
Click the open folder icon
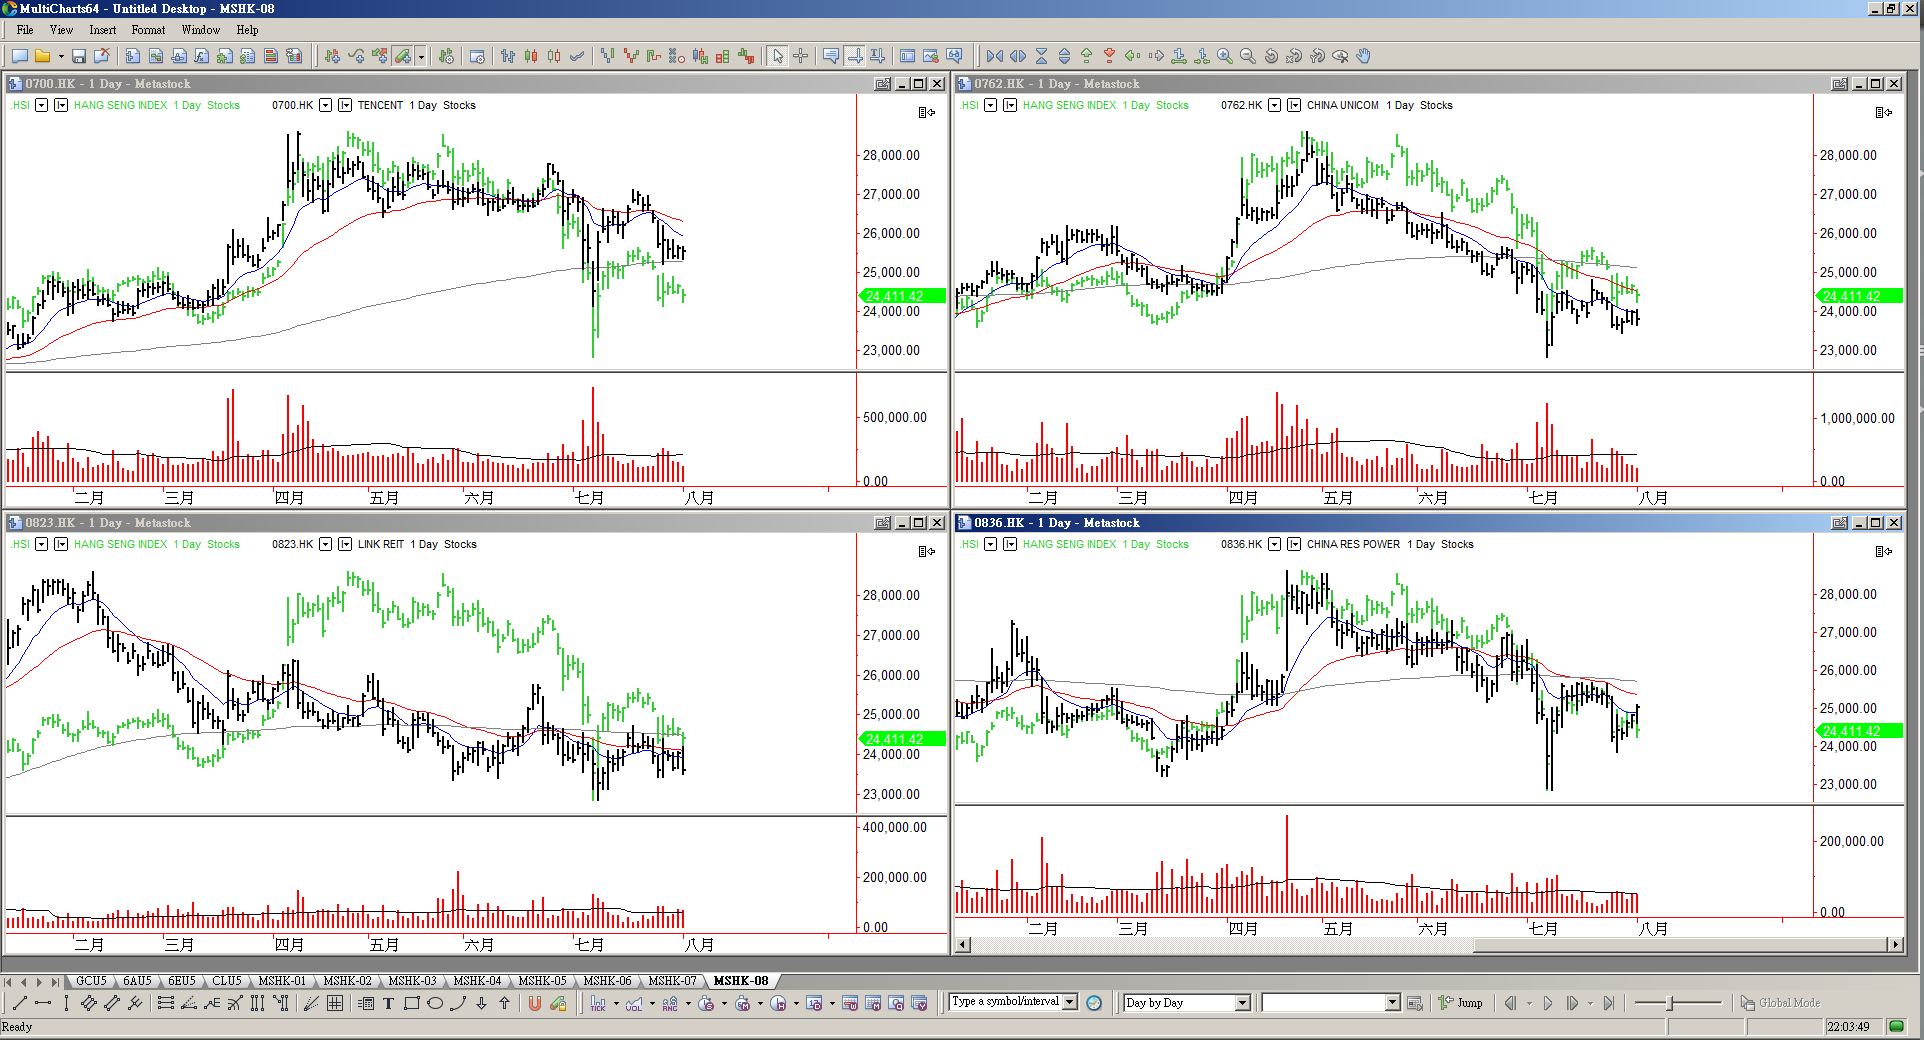coord(43,57)
